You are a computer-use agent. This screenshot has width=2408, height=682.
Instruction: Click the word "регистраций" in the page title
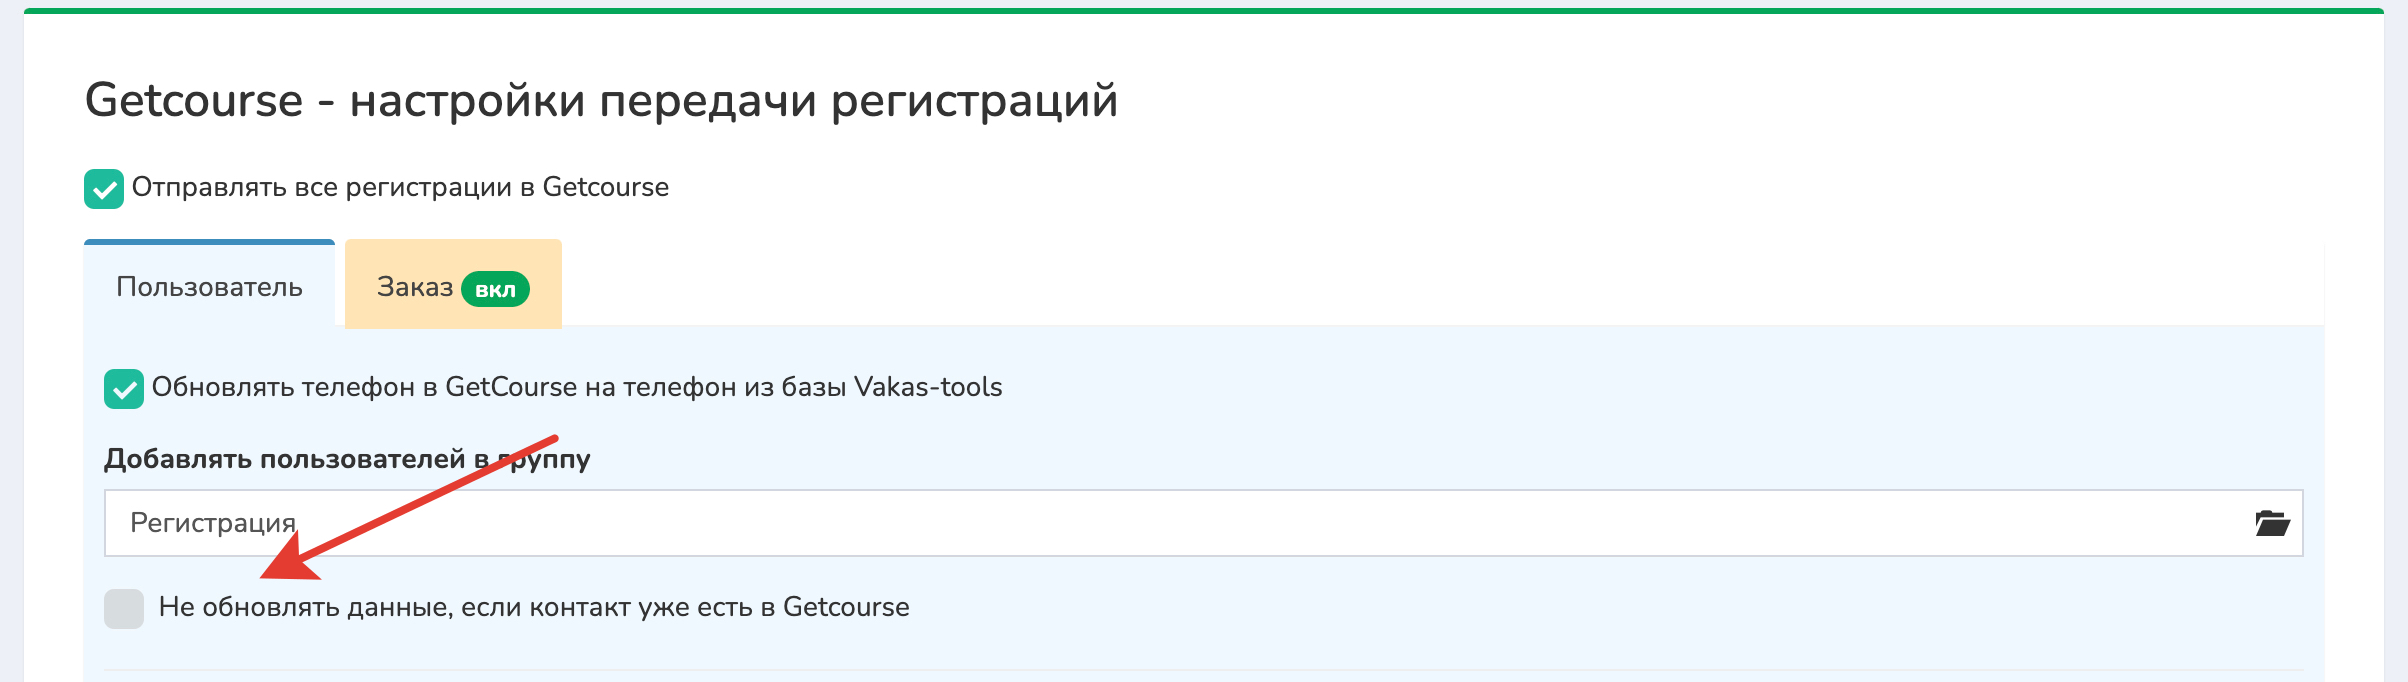[974, 101]
